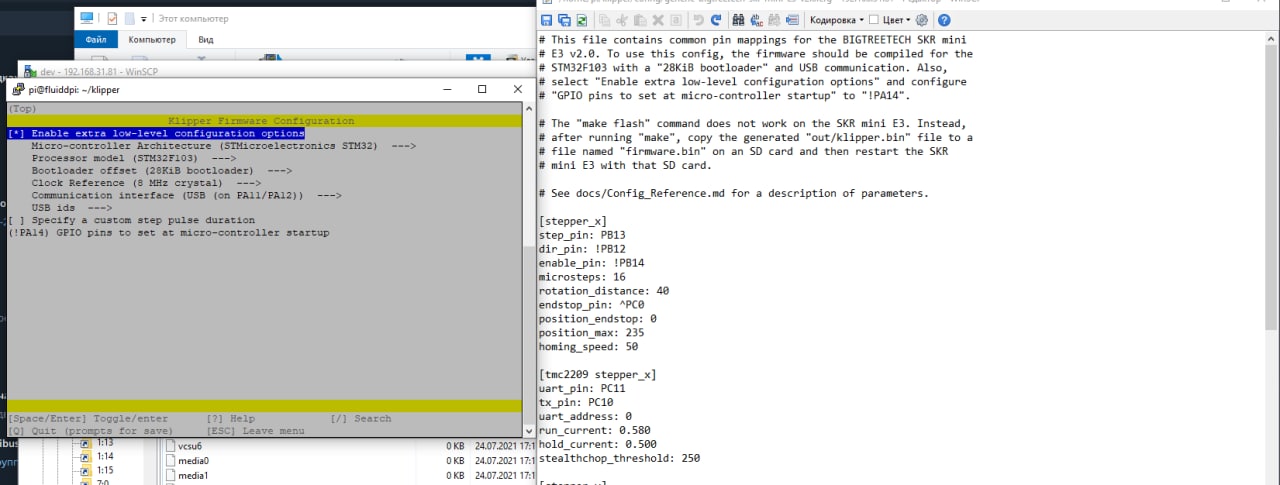Click the Find Next icon in editor toolbar

(774, 20)
